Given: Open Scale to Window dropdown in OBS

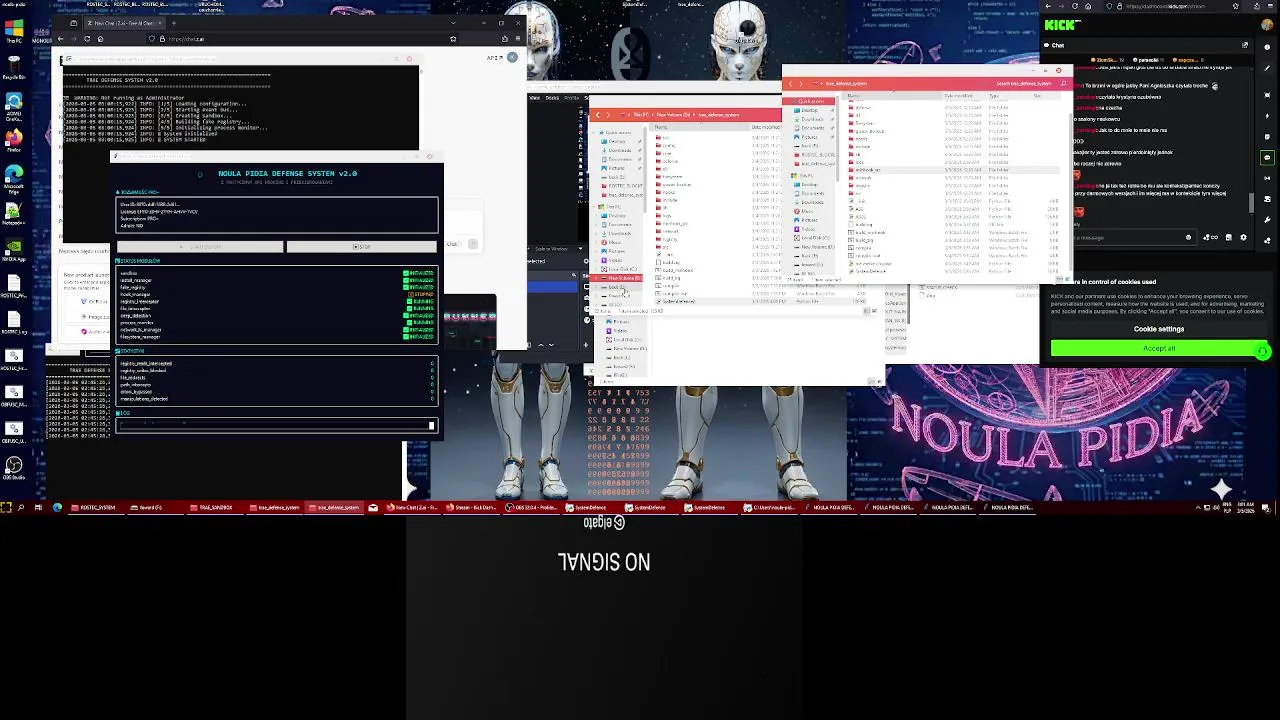Looking at the screenshot, I should 557,249.
